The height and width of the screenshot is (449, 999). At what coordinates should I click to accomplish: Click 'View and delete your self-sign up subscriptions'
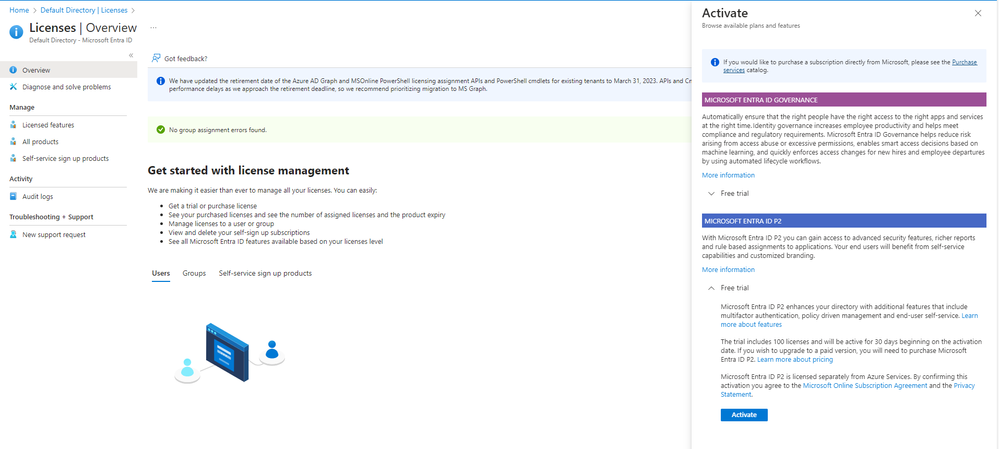(239, 232)
